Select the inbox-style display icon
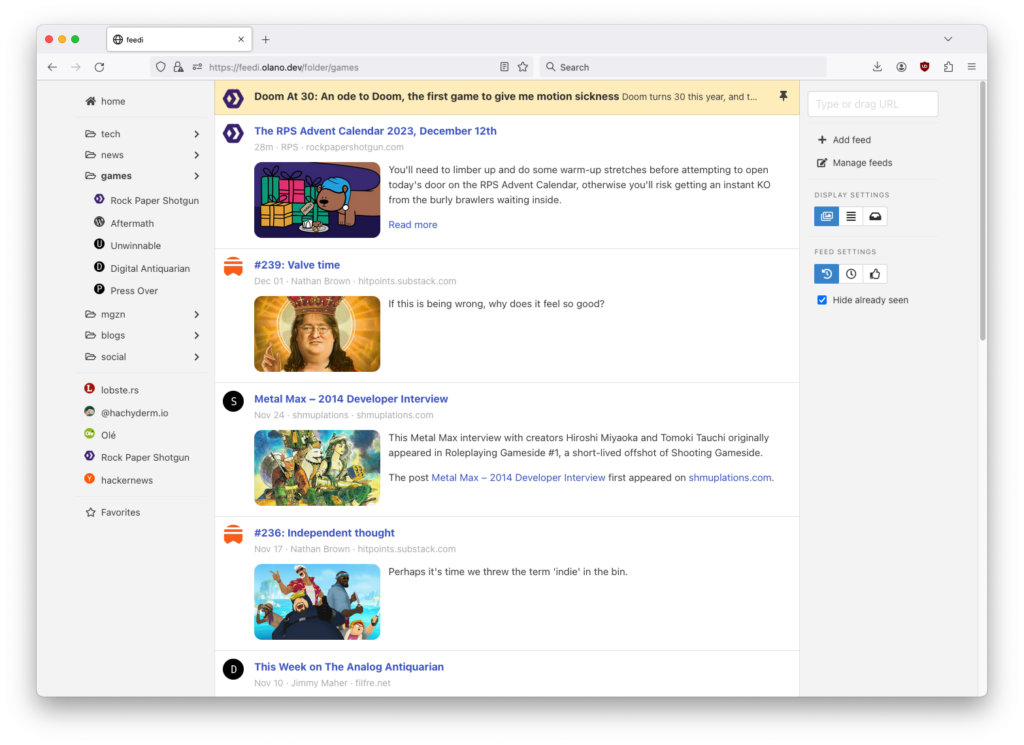Viewport: 1024px width, 745px height. click(x=875, y=216)
